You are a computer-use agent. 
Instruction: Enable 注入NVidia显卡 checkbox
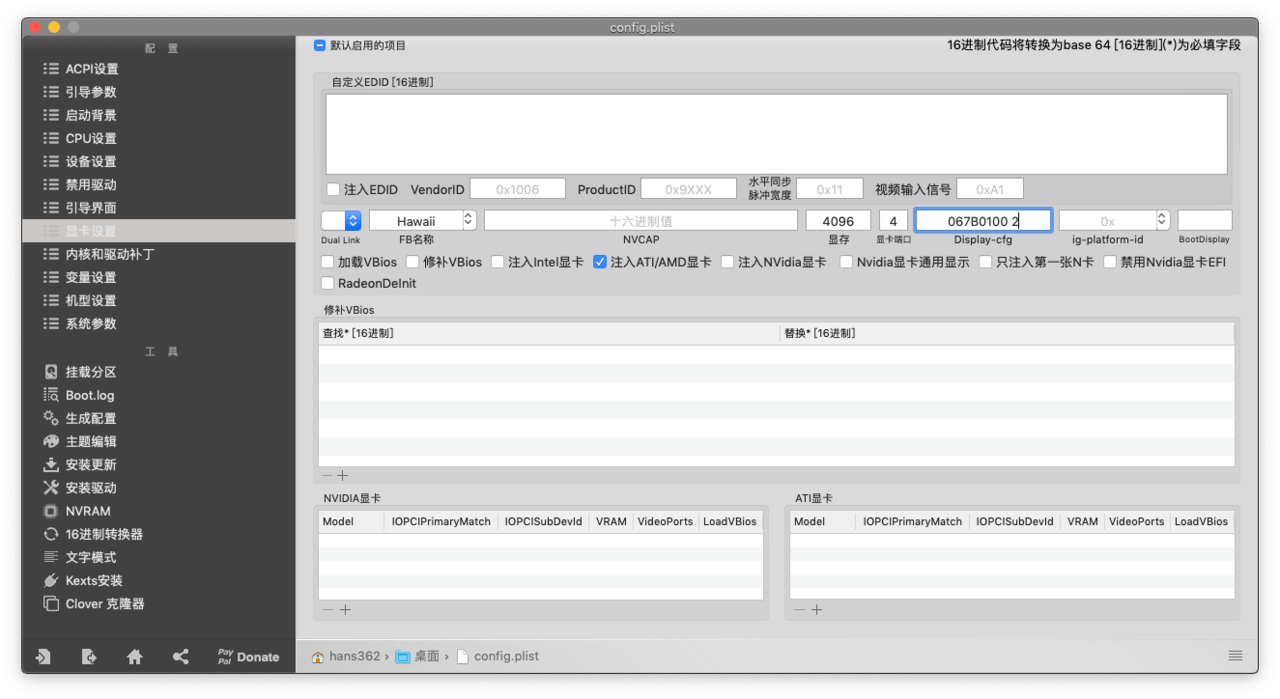click(x=727, y=262)
